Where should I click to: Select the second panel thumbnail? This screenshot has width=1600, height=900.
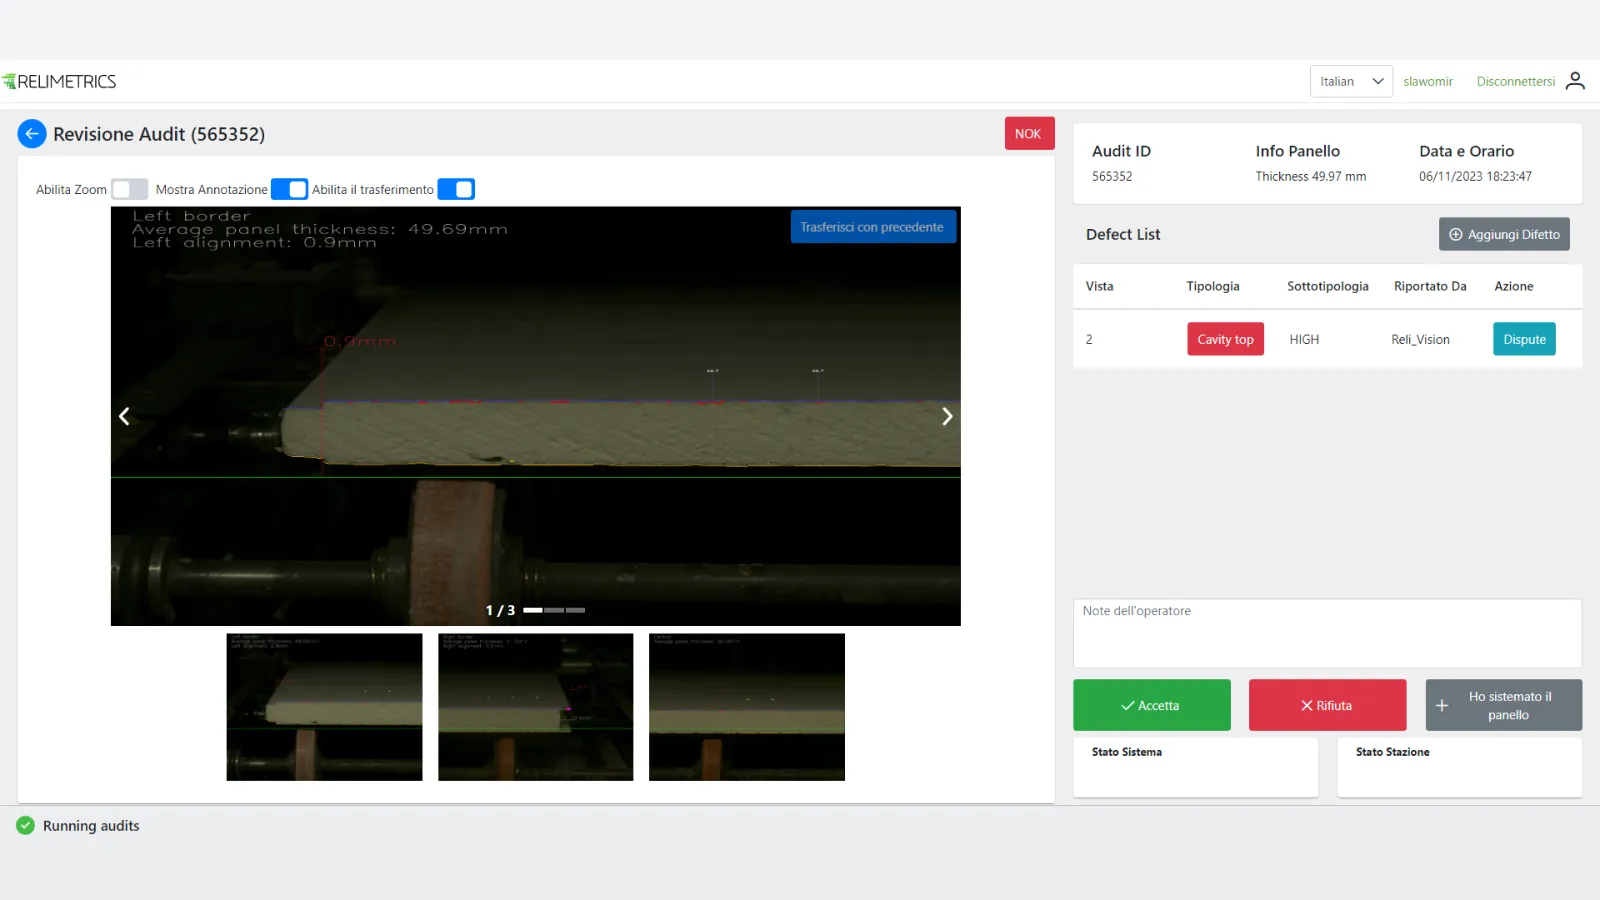coord(535,707)
